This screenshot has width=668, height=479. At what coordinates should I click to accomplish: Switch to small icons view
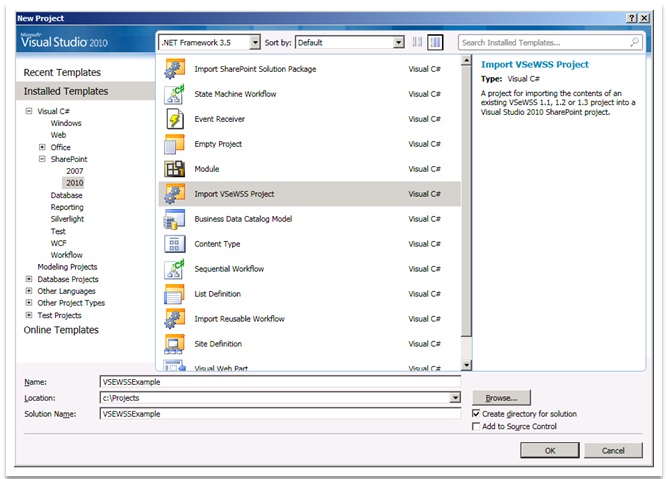click(418, 42)
